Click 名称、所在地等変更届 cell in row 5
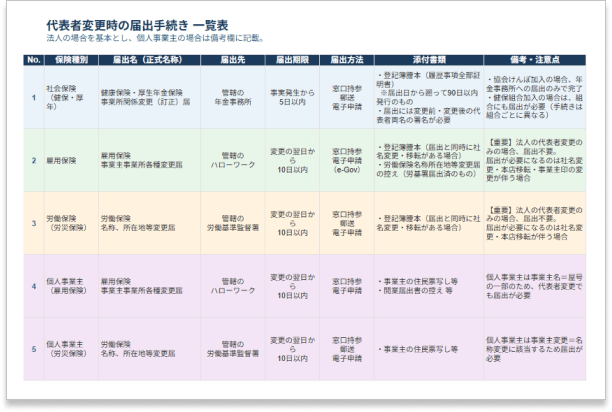Image resolution: width=612 pixels, height=412 pixels. coord(149,349)
